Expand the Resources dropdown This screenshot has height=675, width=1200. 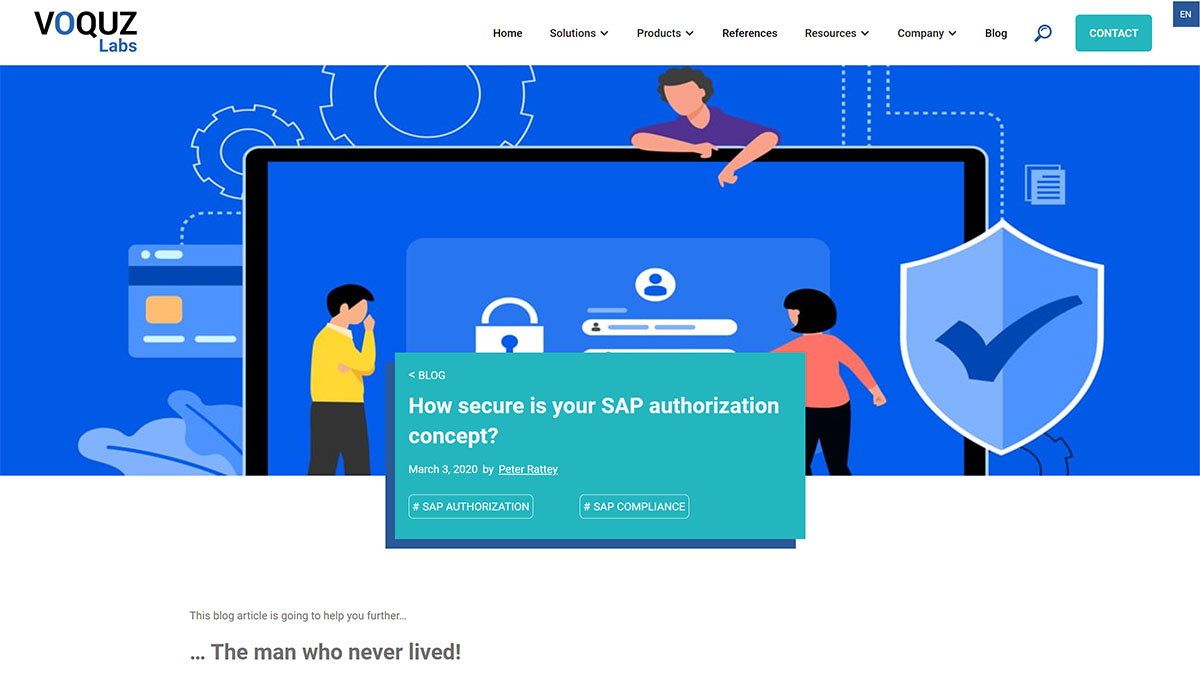click(x=836, y=33)
